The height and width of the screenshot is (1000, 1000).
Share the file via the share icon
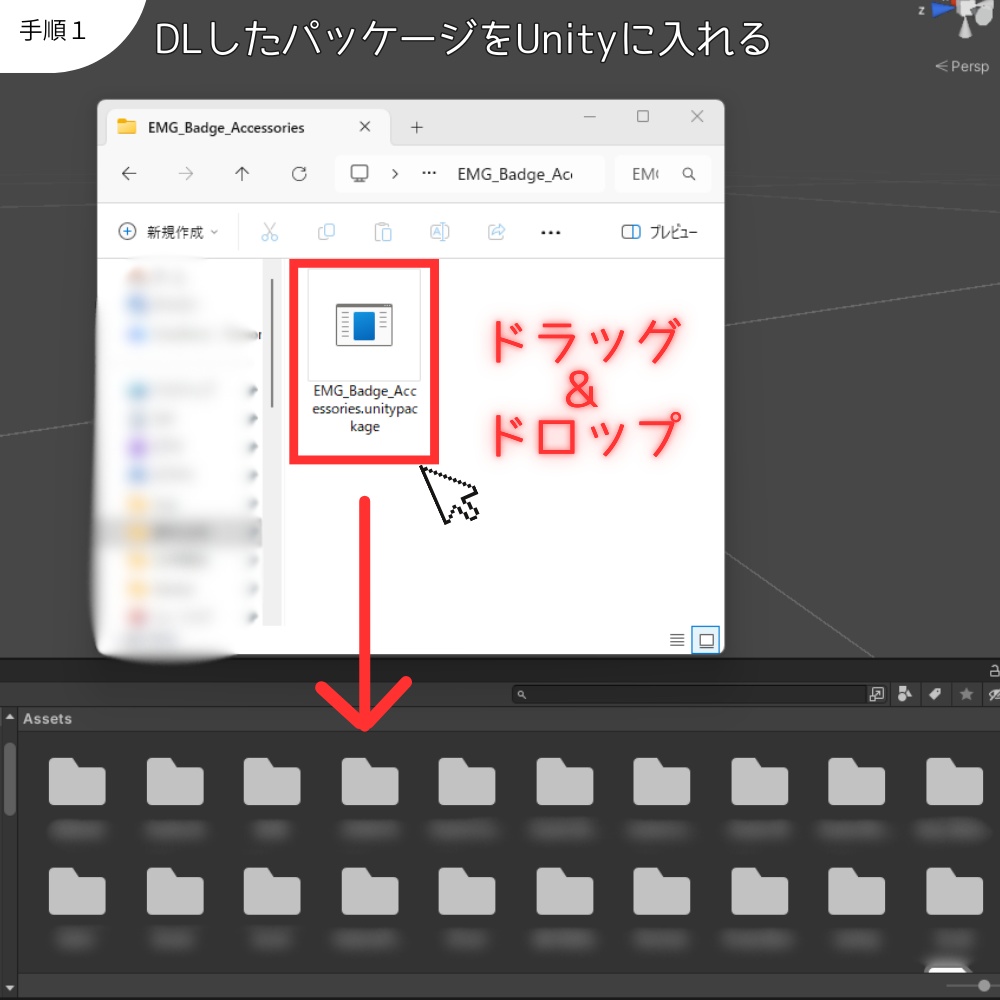pyautogui.click(x=495, y=231)
